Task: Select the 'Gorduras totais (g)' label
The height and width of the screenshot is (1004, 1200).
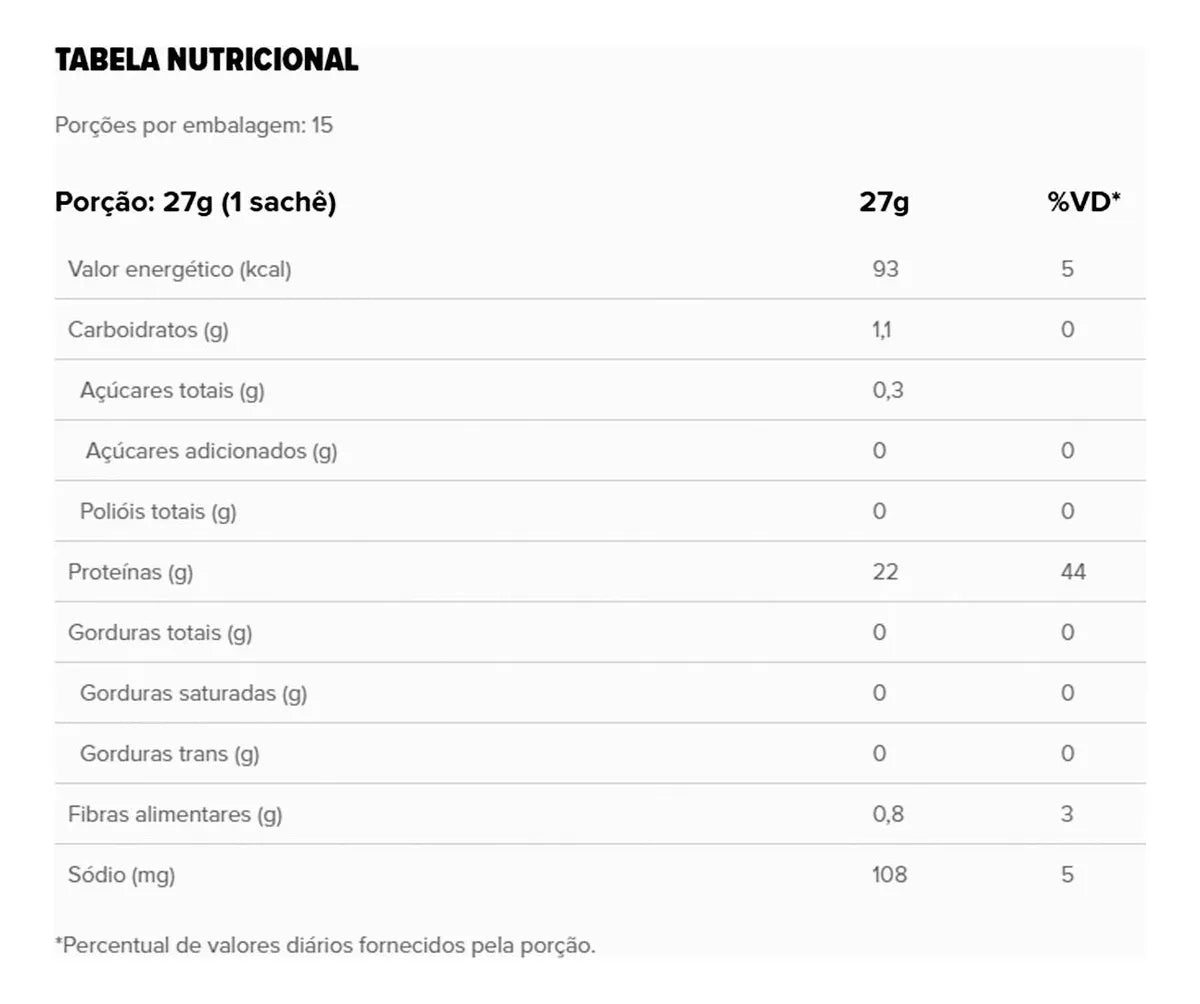Action: click(x=160, y=633)
